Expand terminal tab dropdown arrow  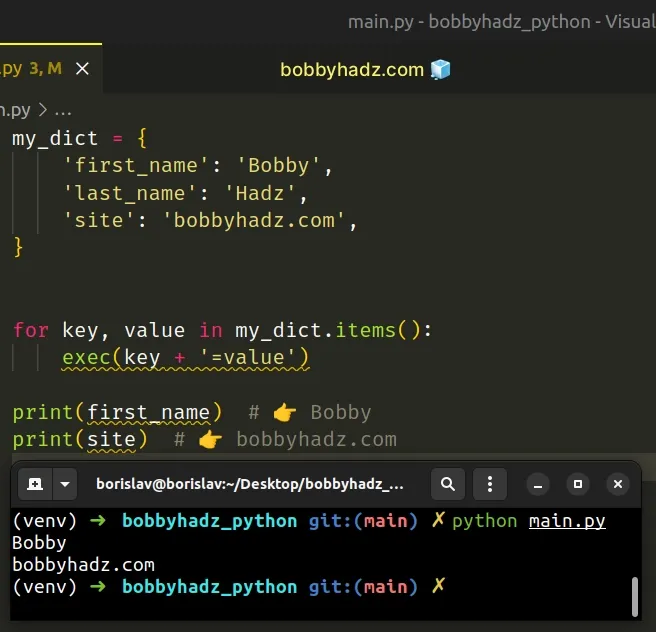65,484
